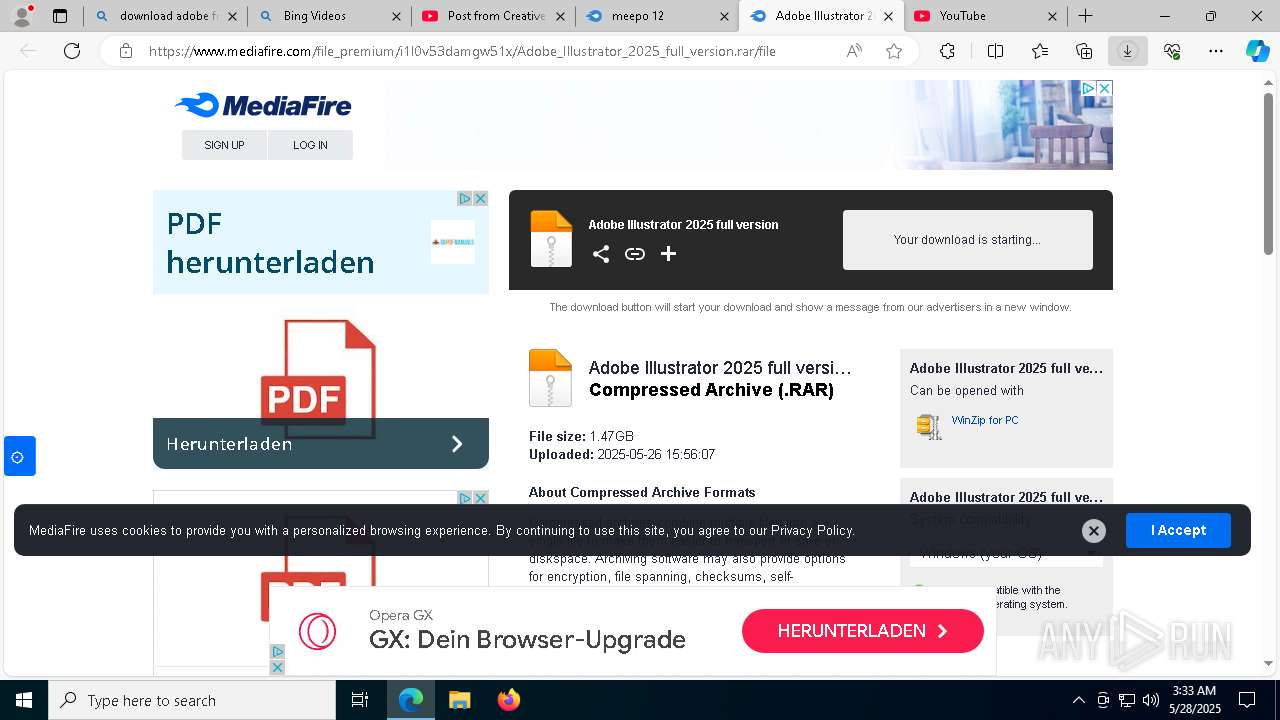
Task: Switch to the 'Post from Creative' tab
Action: tap(493, 16)
